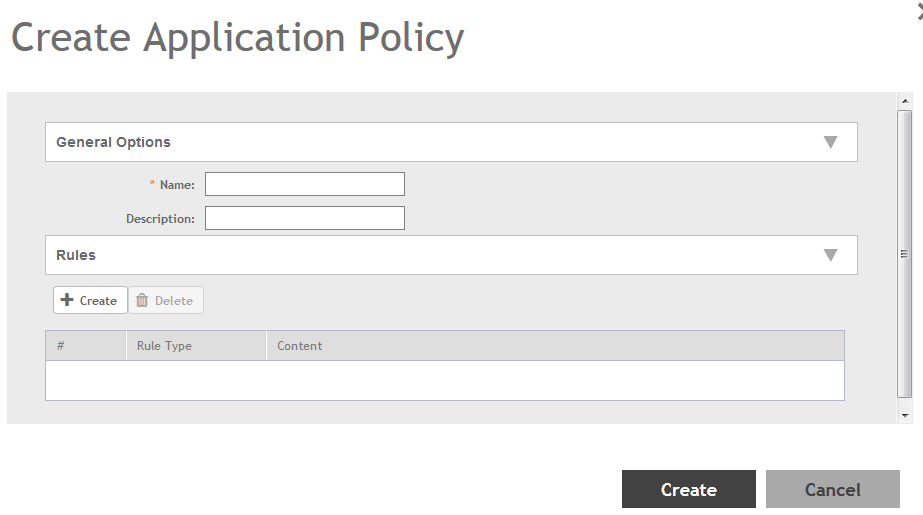The image size is (923, 515).
Task: Click the Name input field
Action: tap(304, 184)
